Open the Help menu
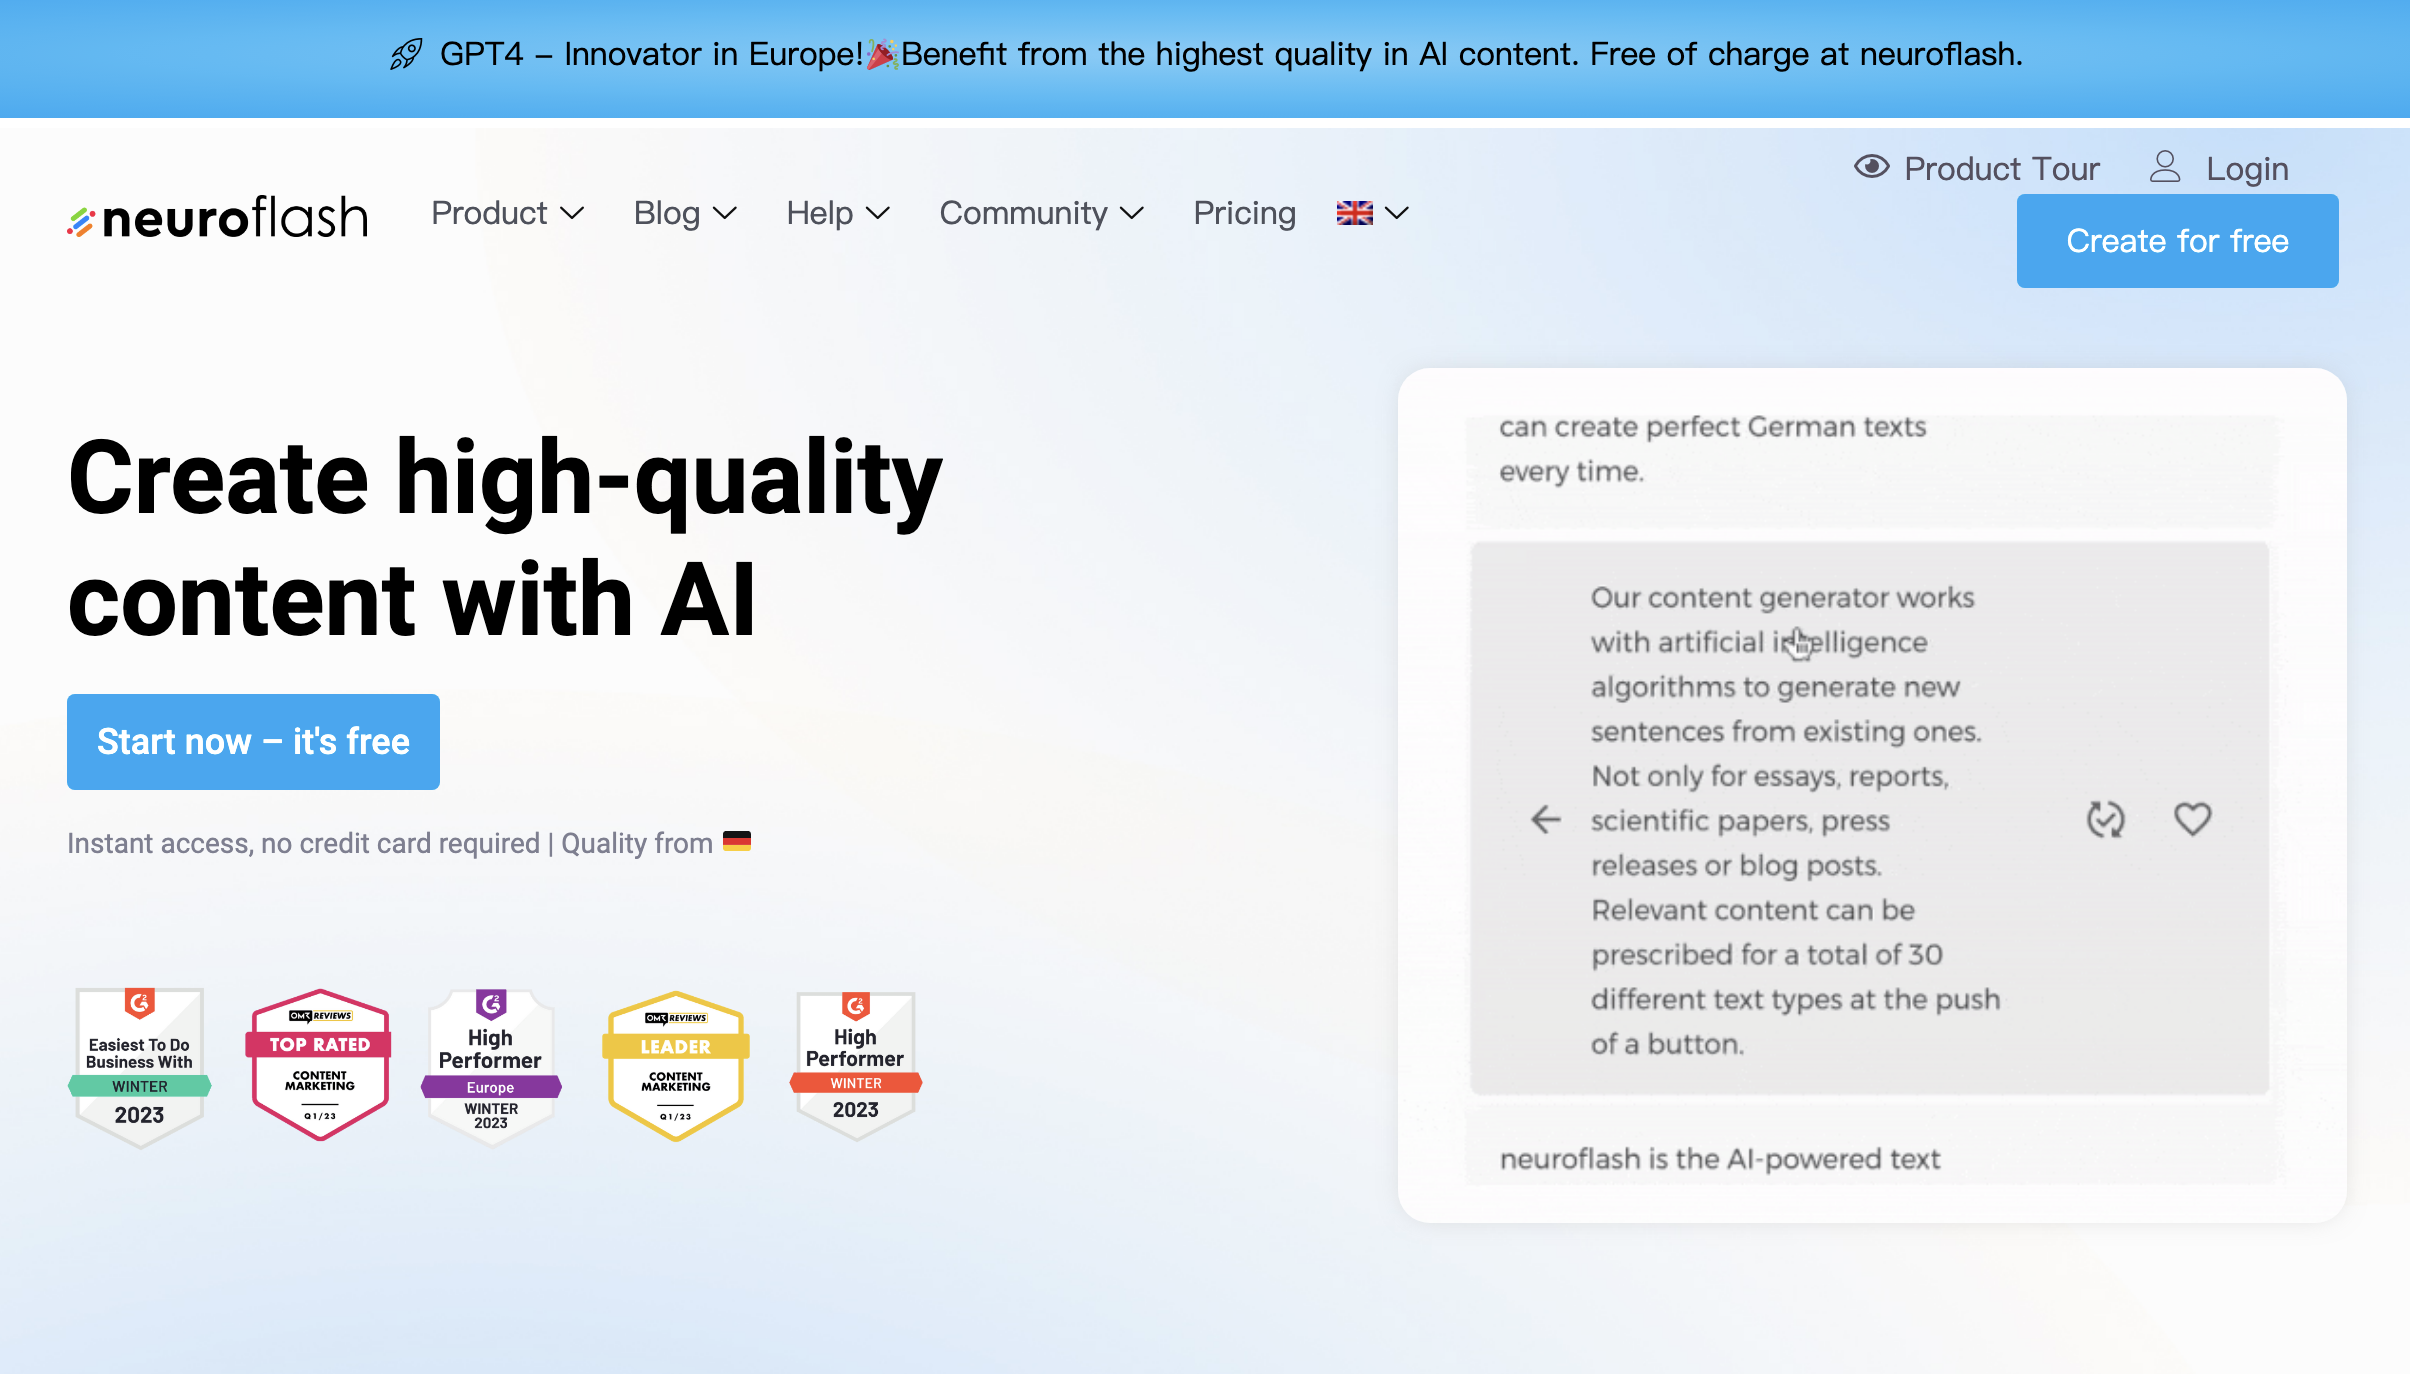2410x1374 pixels. 836,212
